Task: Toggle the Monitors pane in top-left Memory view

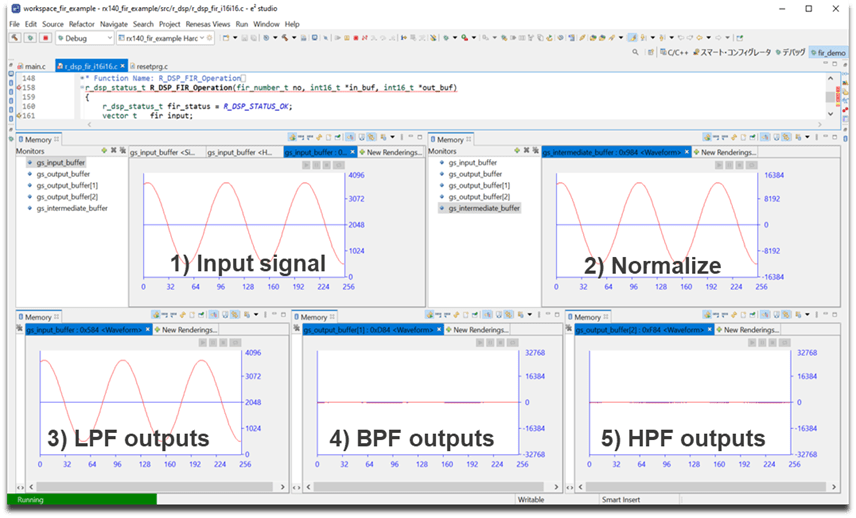Action: click(351, 138)
